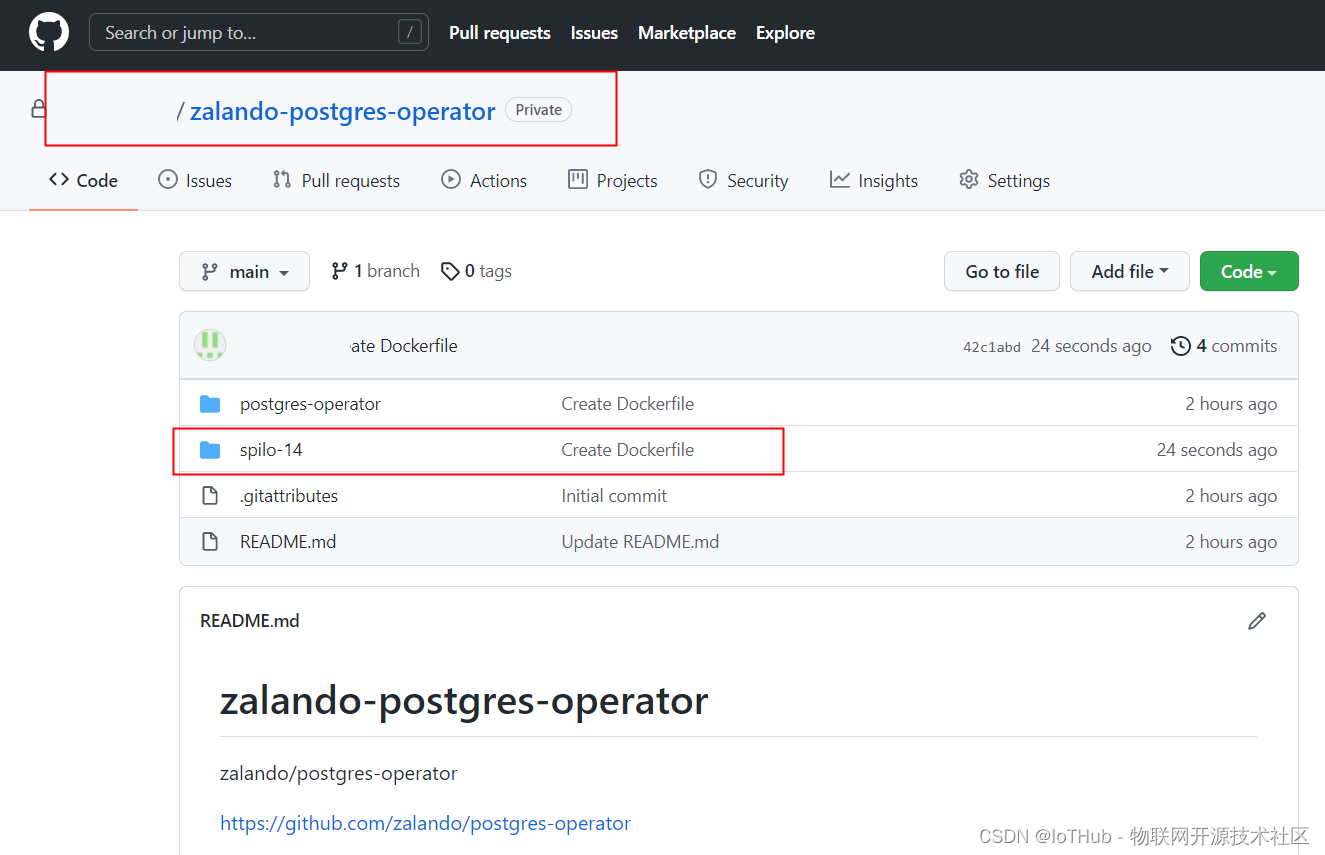Click the zalando-postgres-operator README heading
1325x855 pixels.
(x=464, y=700)
